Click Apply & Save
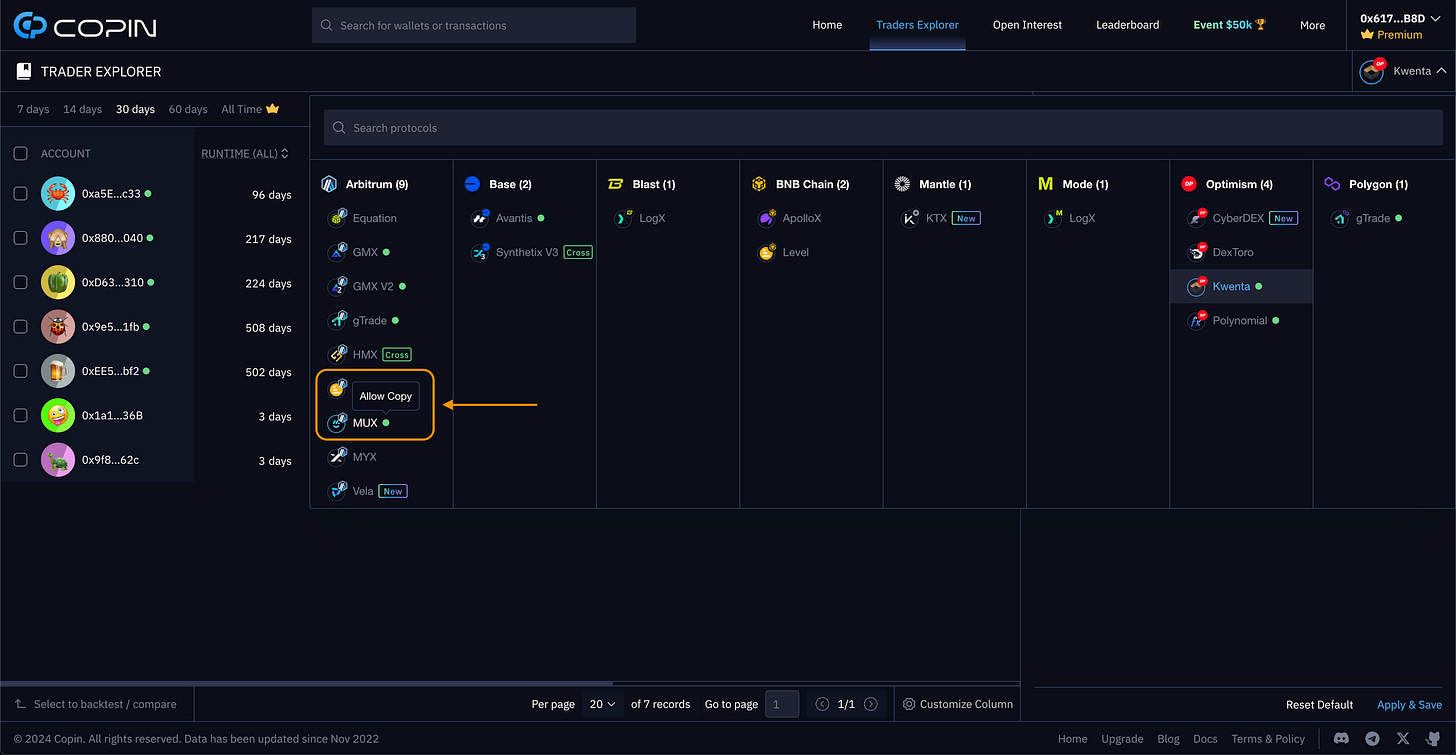 [1409, 704]
